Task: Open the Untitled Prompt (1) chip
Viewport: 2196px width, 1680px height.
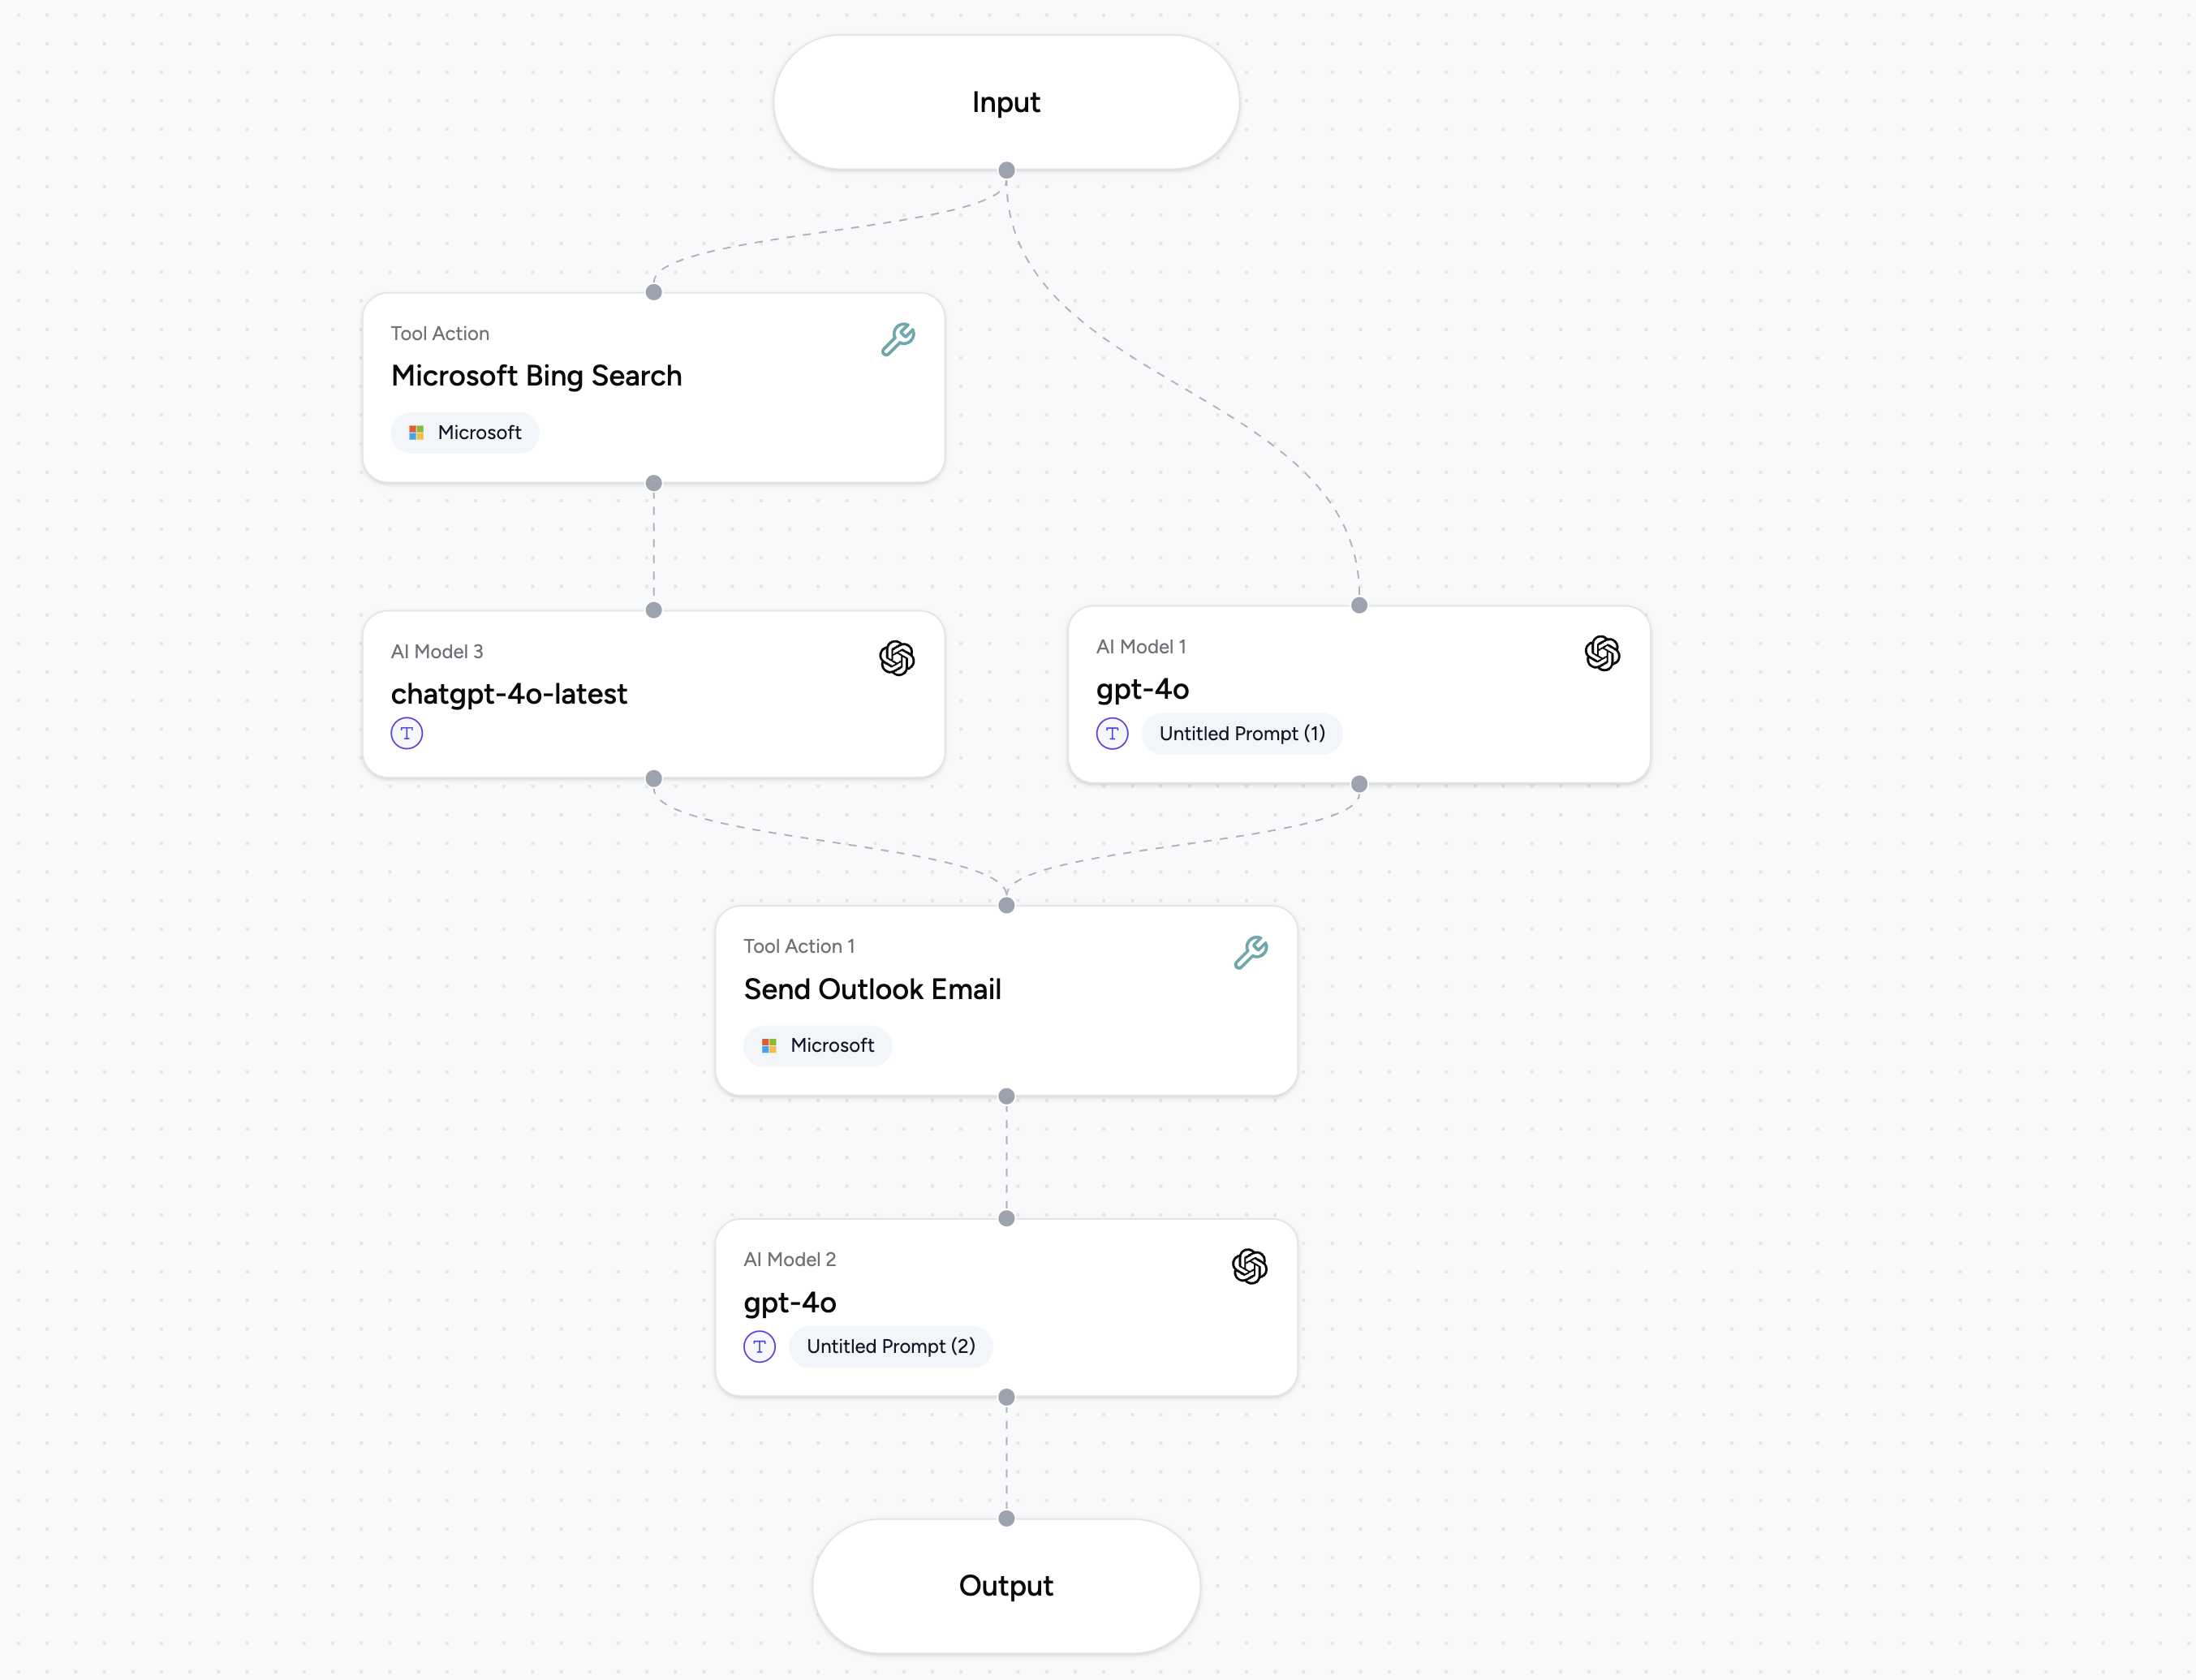Action: 1242,733
